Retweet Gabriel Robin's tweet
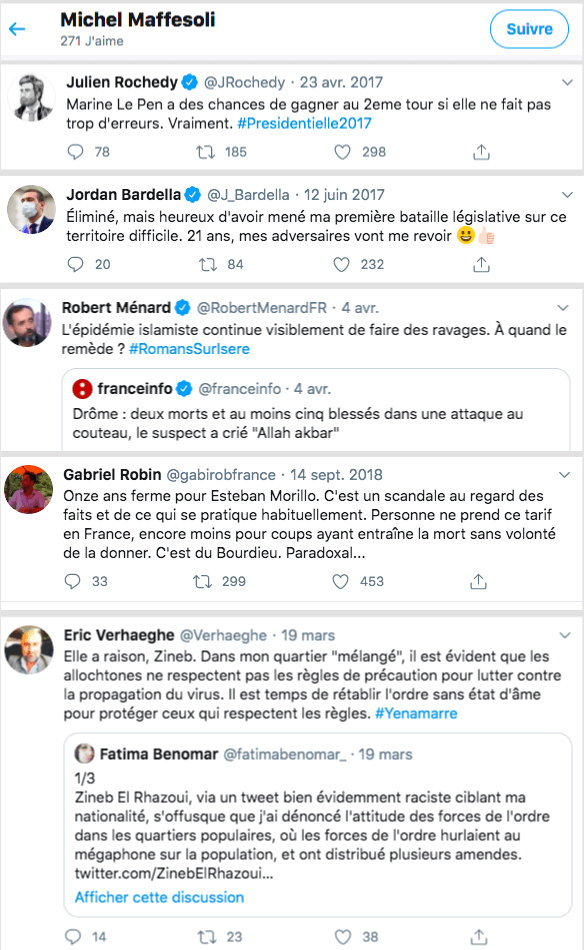Screen dimensions: 584x950 pos(205,578)
